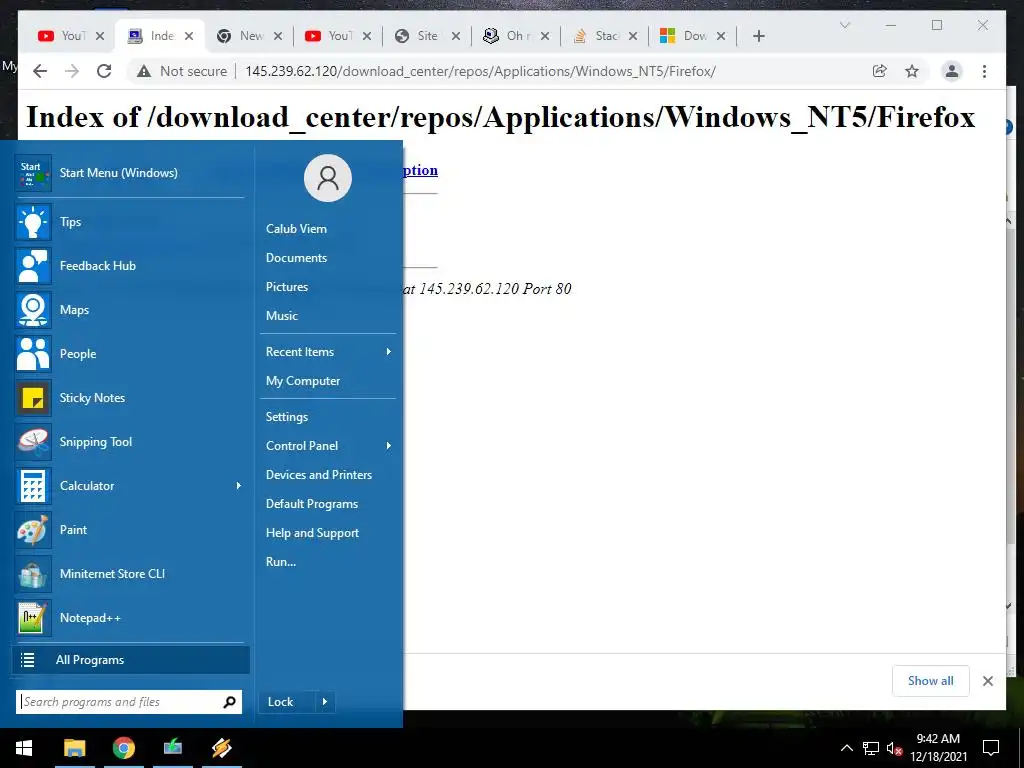Bookmark this page with star

point(912,71)
